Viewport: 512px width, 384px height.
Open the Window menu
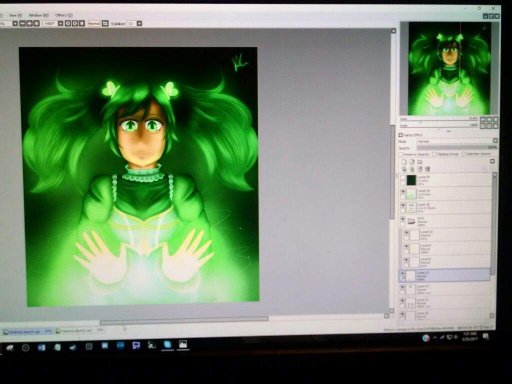point(39,15)
